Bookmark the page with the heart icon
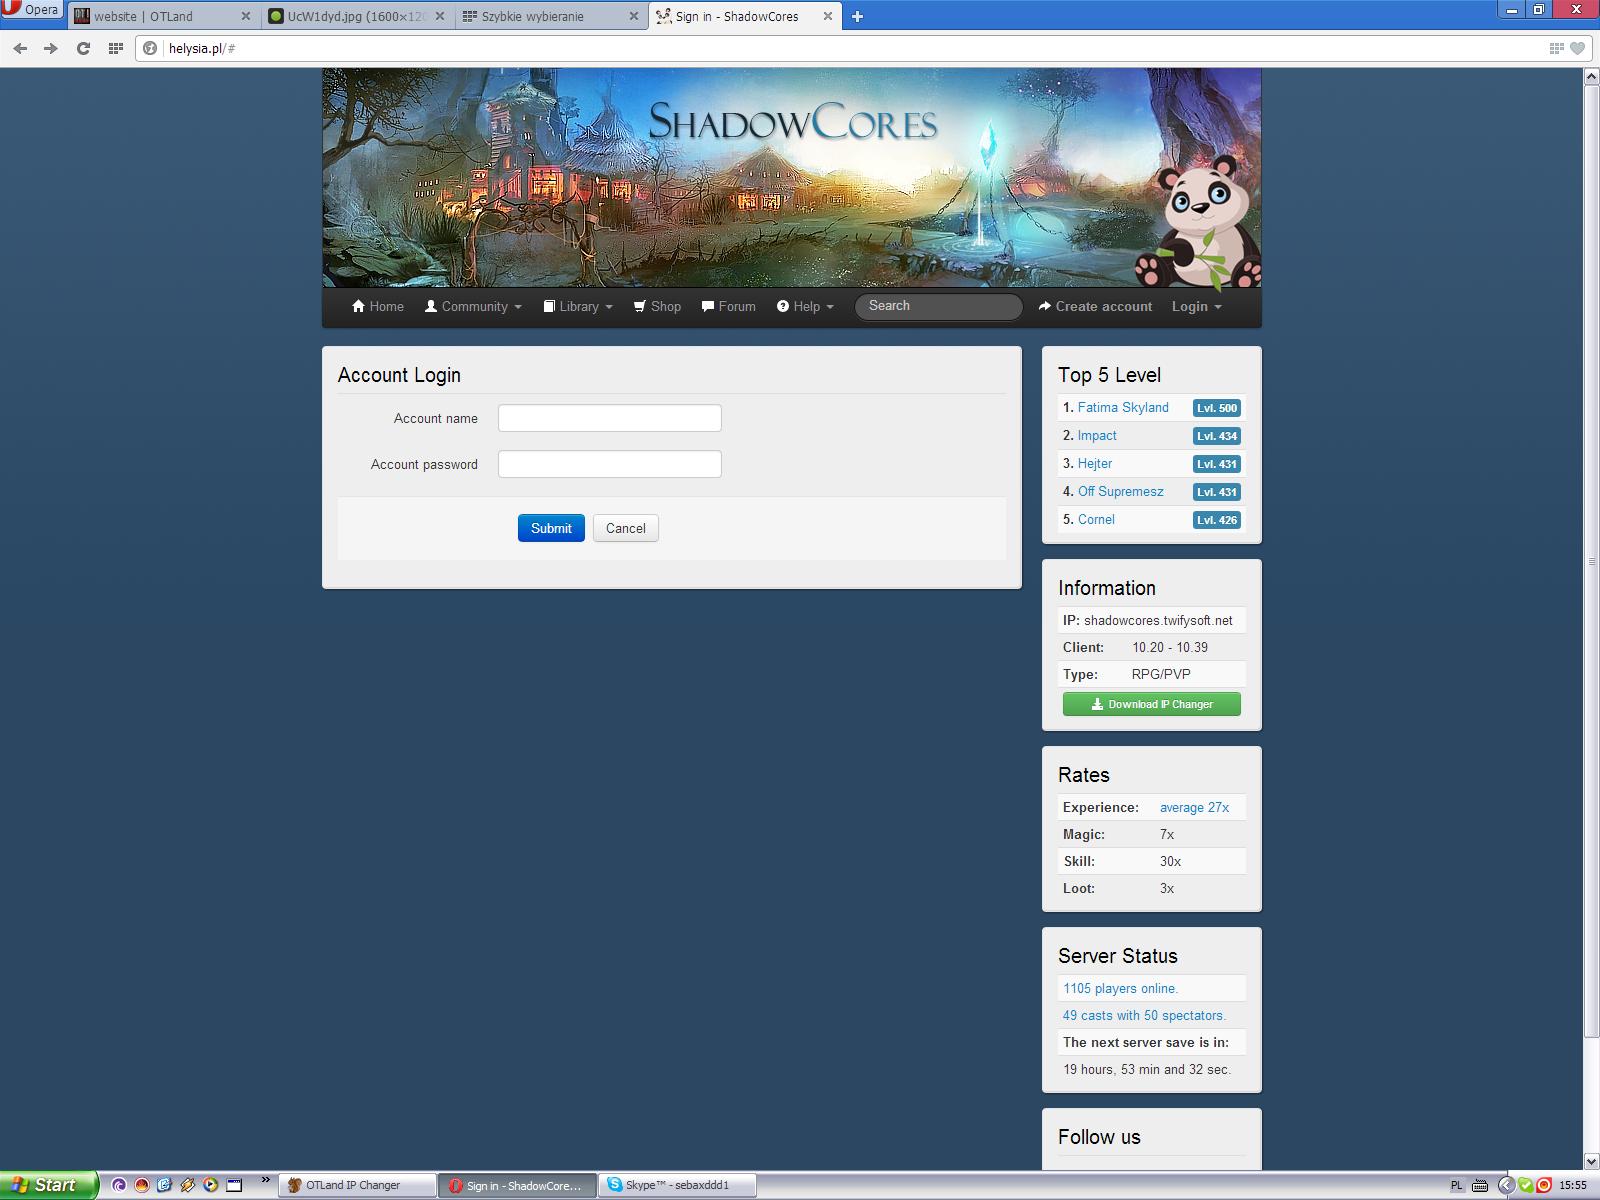 click(1578, 48)
